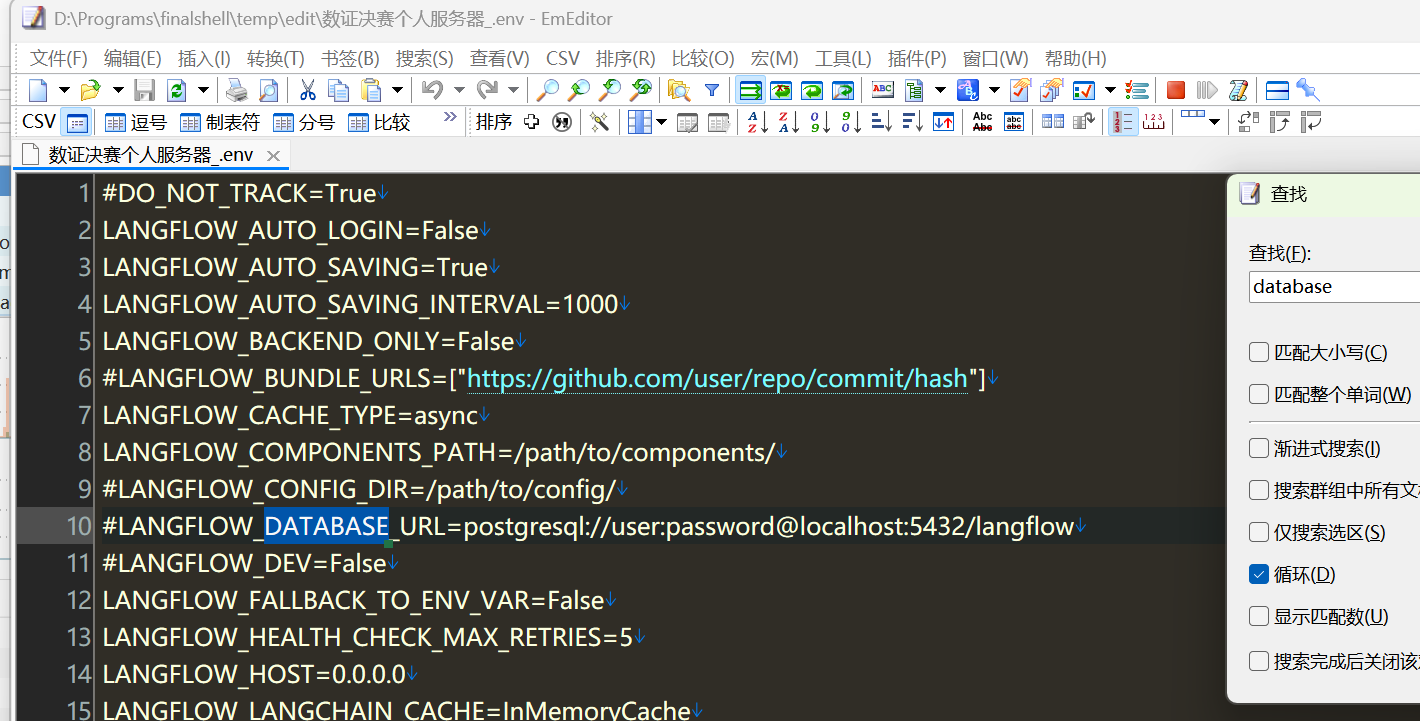
Task: Click the 查找(F) search input field
Action: 1334,286
